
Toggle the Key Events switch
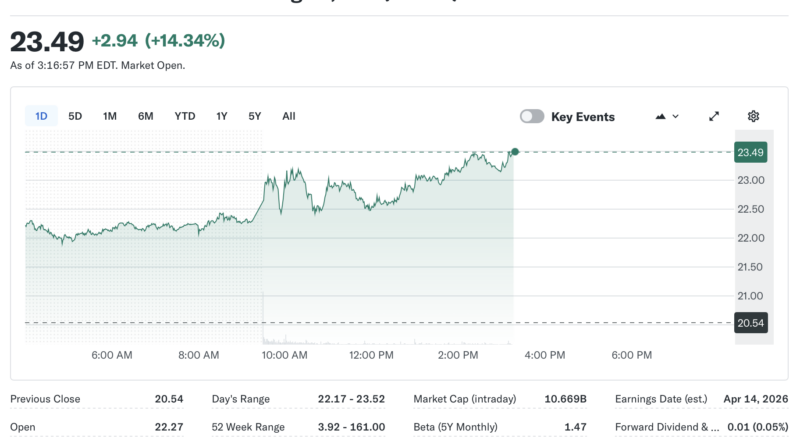pyautogui.click(x=532, y=116)
